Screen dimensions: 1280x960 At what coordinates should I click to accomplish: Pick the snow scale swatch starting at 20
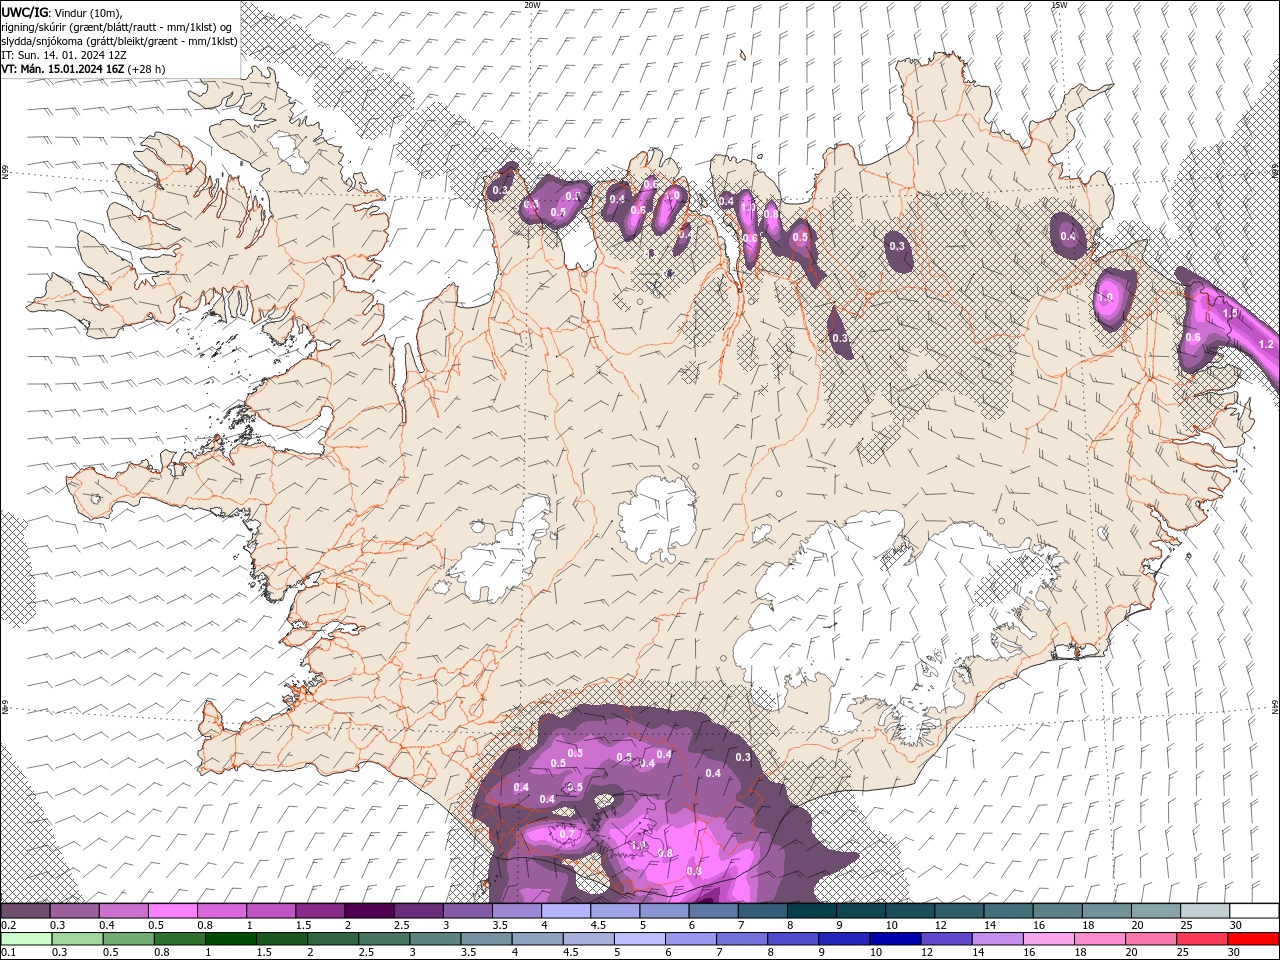click(x=1157, y=910)
